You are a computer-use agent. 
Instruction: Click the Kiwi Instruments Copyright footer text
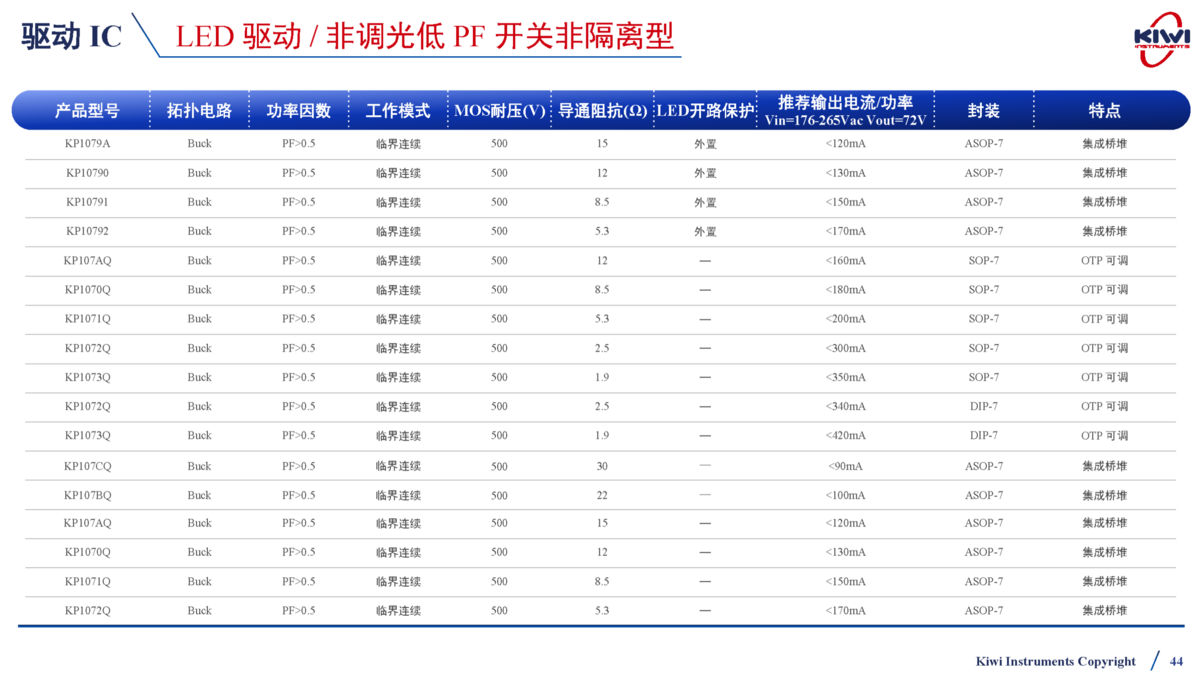point(1055,661)
